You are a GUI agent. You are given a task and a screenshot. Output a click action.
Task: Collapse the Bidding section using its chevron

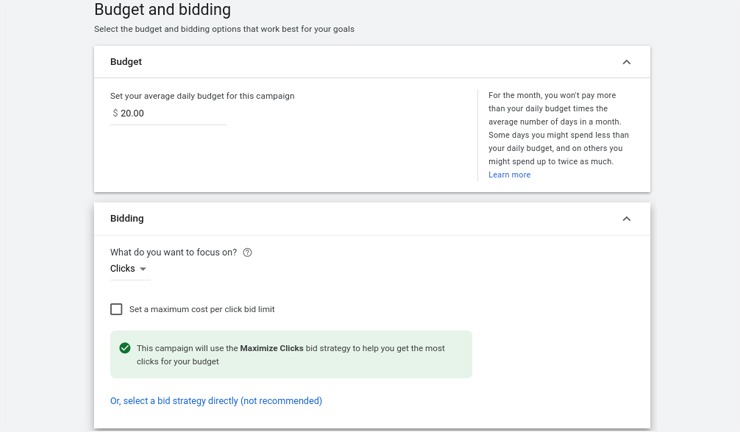[626, 219]
